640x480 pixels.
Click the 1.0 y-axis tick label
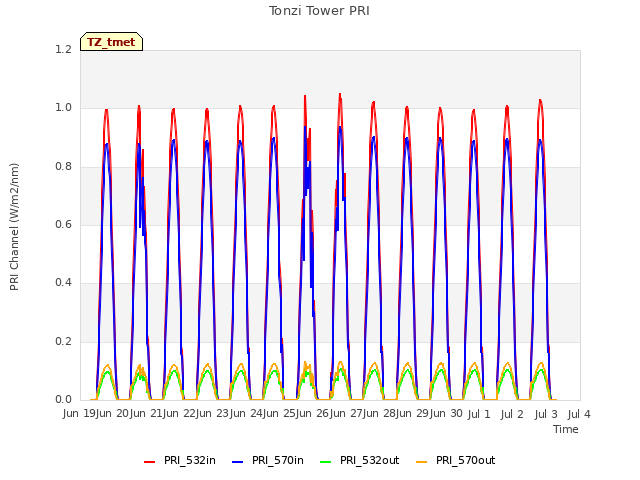[63, 108]
